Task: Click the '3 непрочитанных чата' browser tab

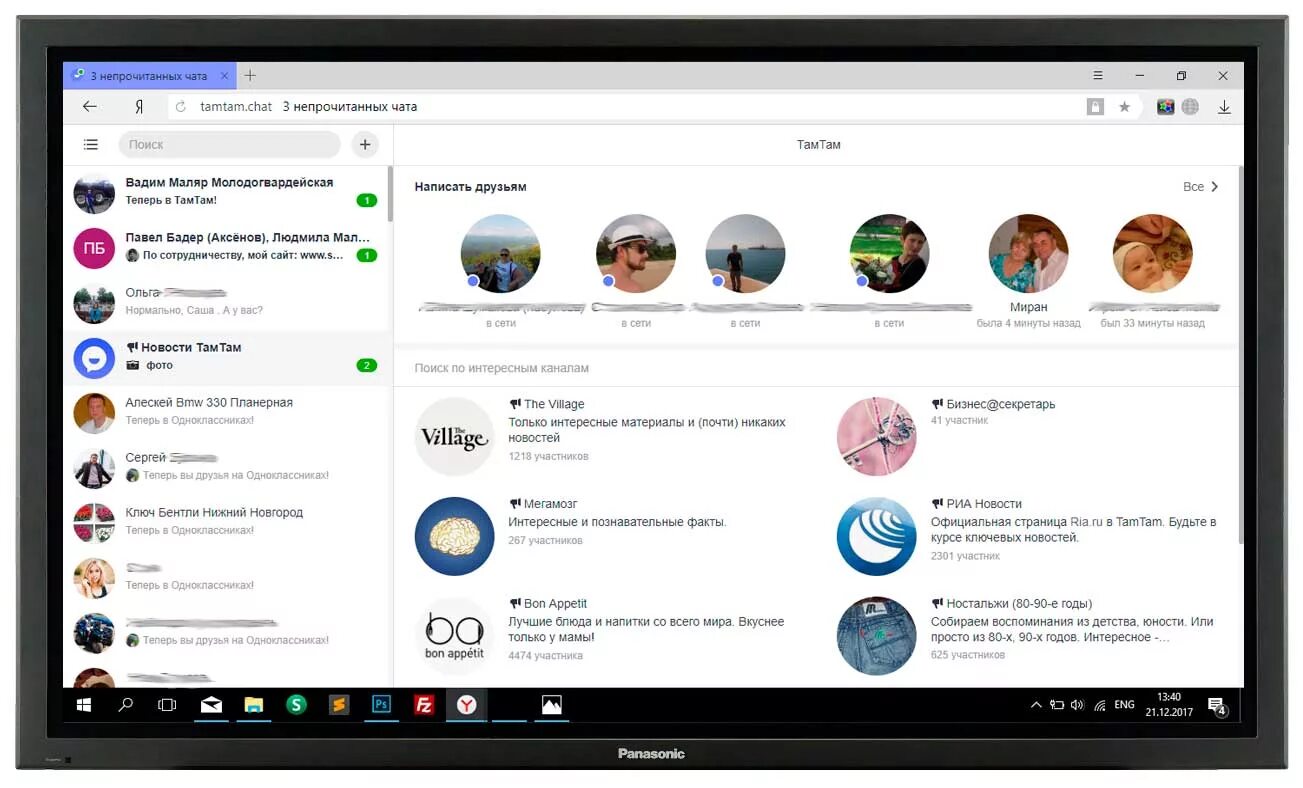Action: [148, 76]
